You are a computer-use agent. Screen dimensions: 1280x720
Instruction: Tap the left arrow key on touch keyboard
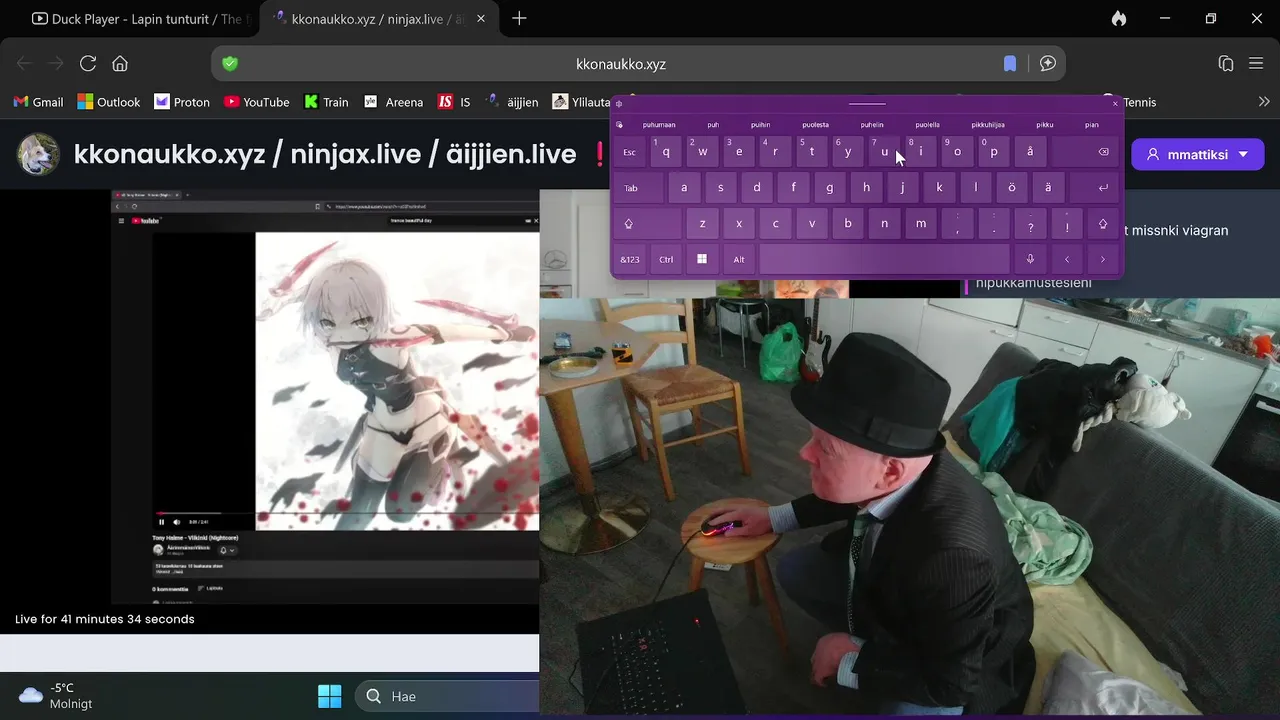[x=1067, y=259]
